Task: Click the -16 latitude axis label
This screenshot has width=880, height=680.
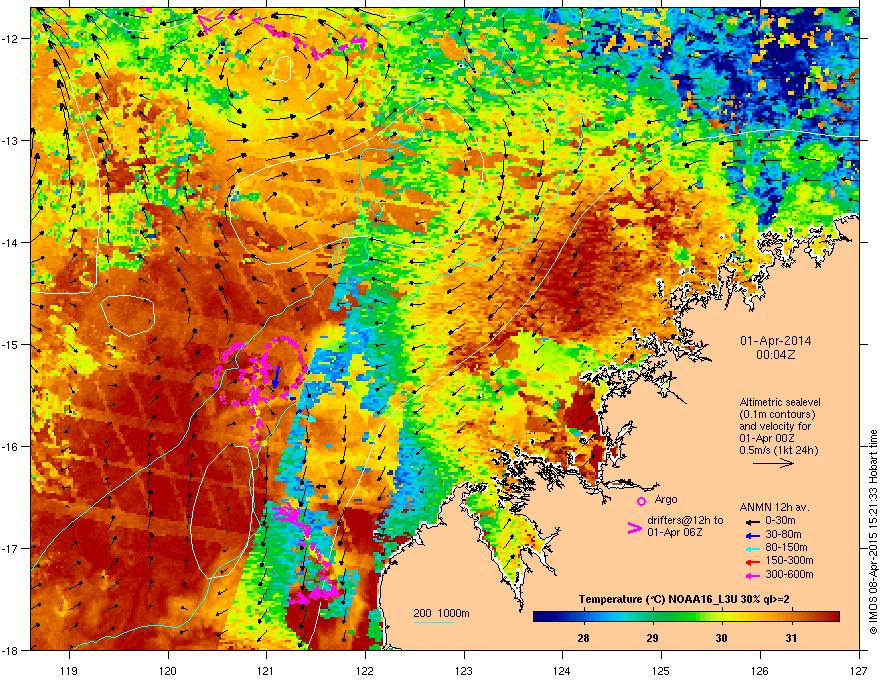Action: [10, 447]
